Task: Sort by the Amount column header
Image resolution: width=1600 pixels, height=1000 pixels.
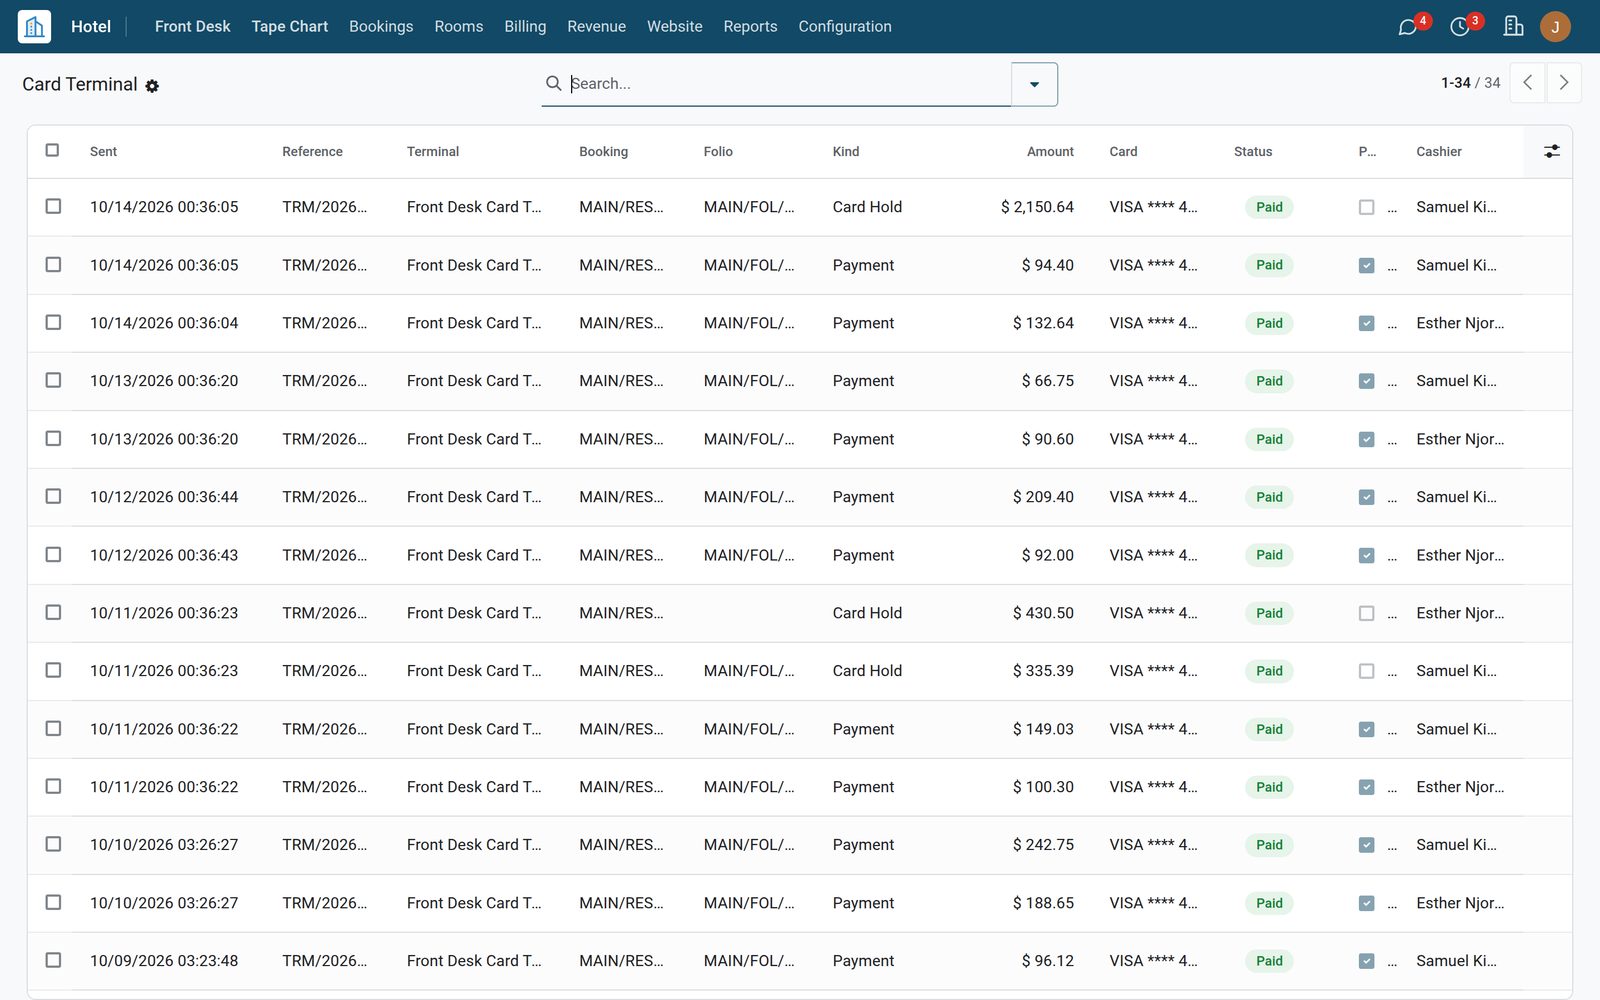Action: 1050,151
